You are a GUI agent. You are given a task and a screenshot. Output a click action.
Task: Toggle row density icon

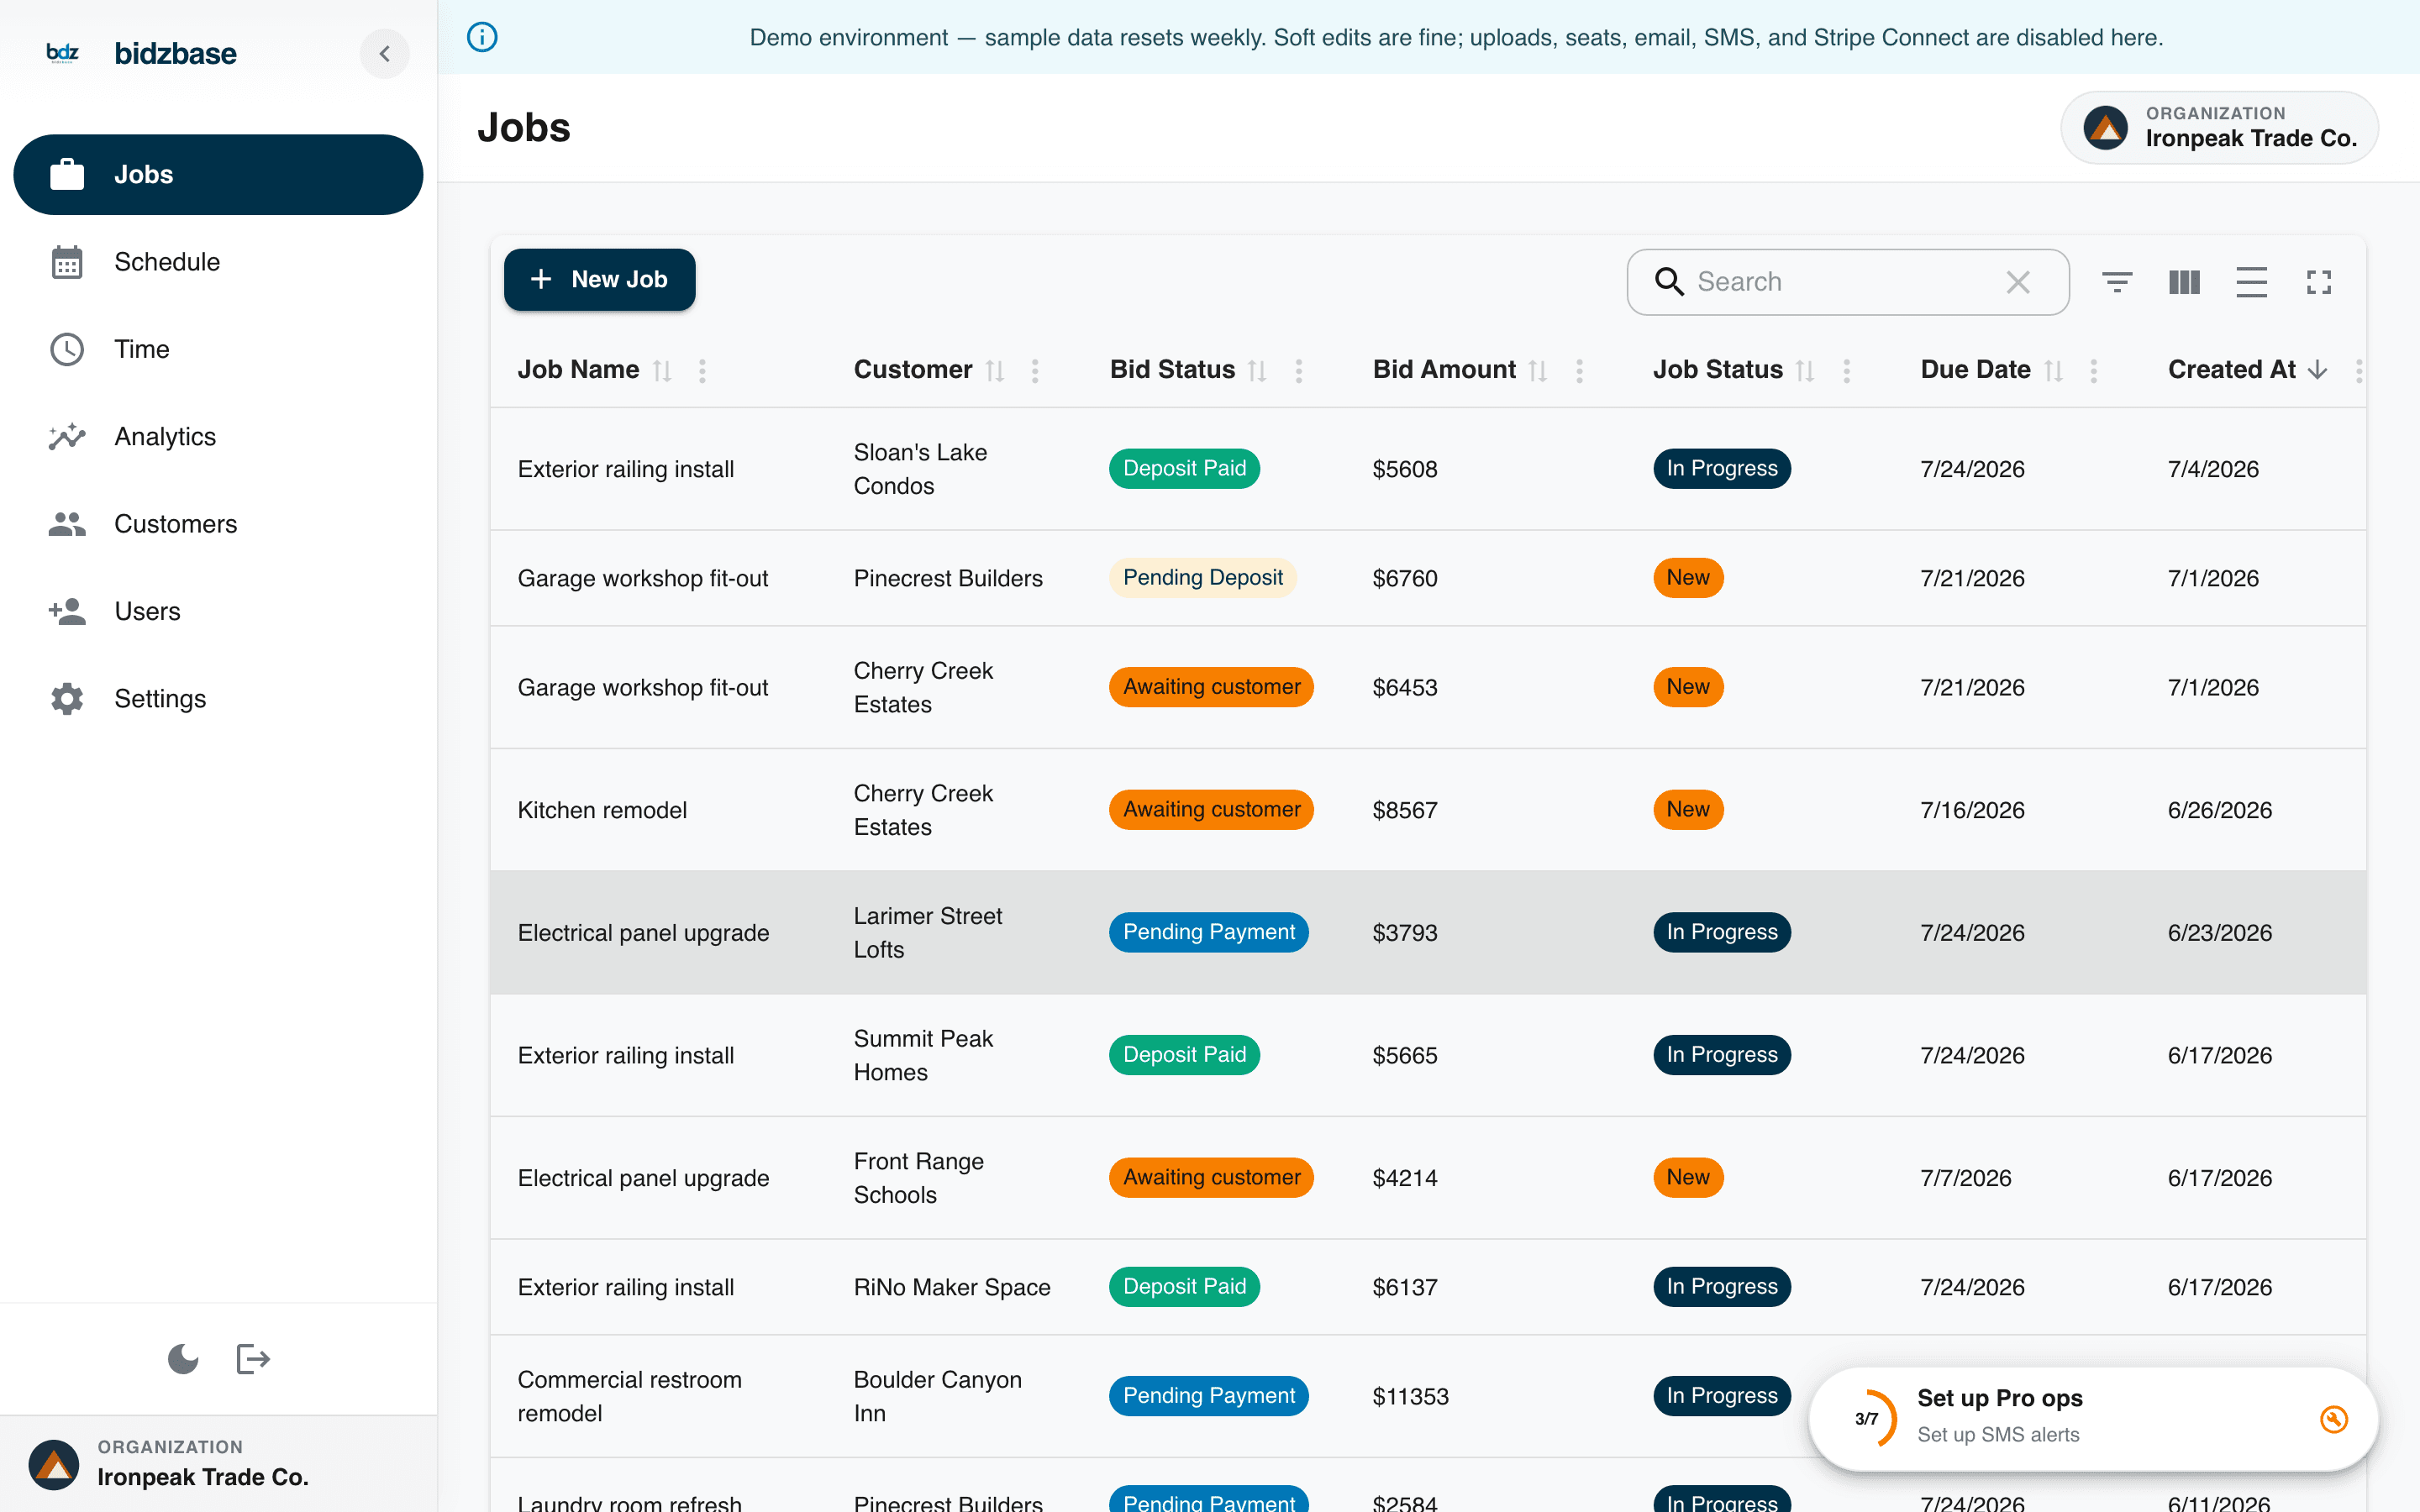[2251, 282]
